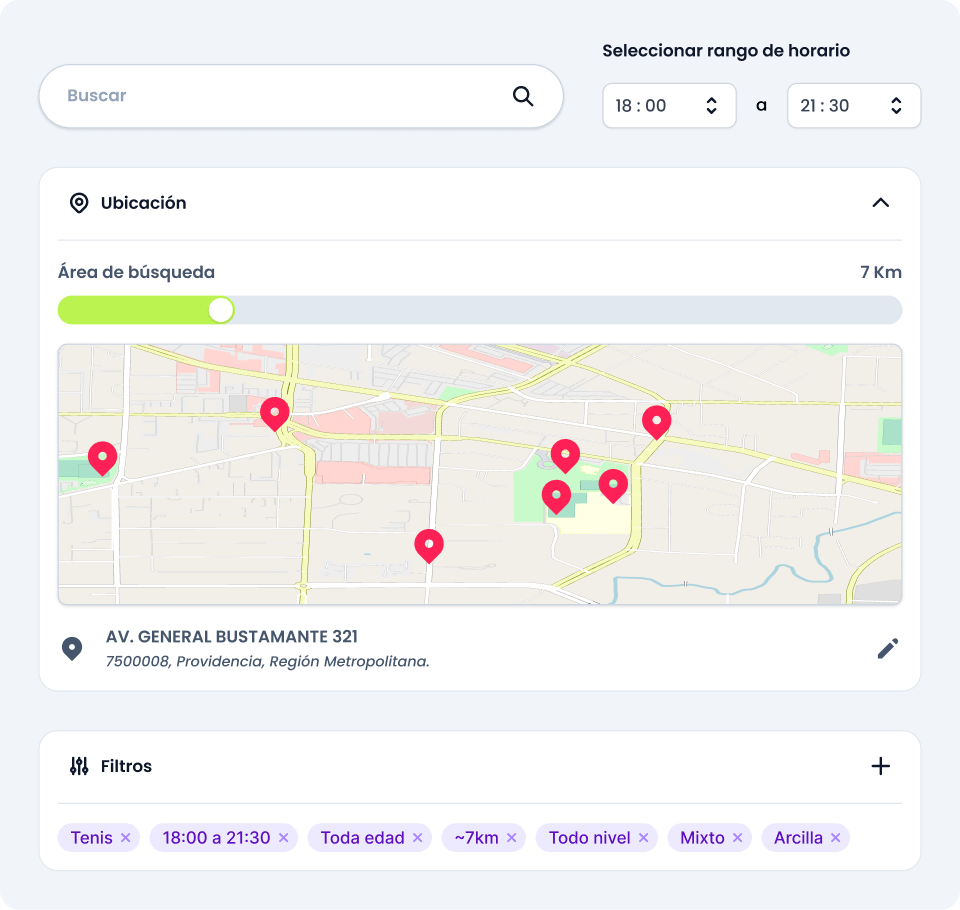
Task: Open the 18:00 start time selector
Action: click(x=668, y=106)
